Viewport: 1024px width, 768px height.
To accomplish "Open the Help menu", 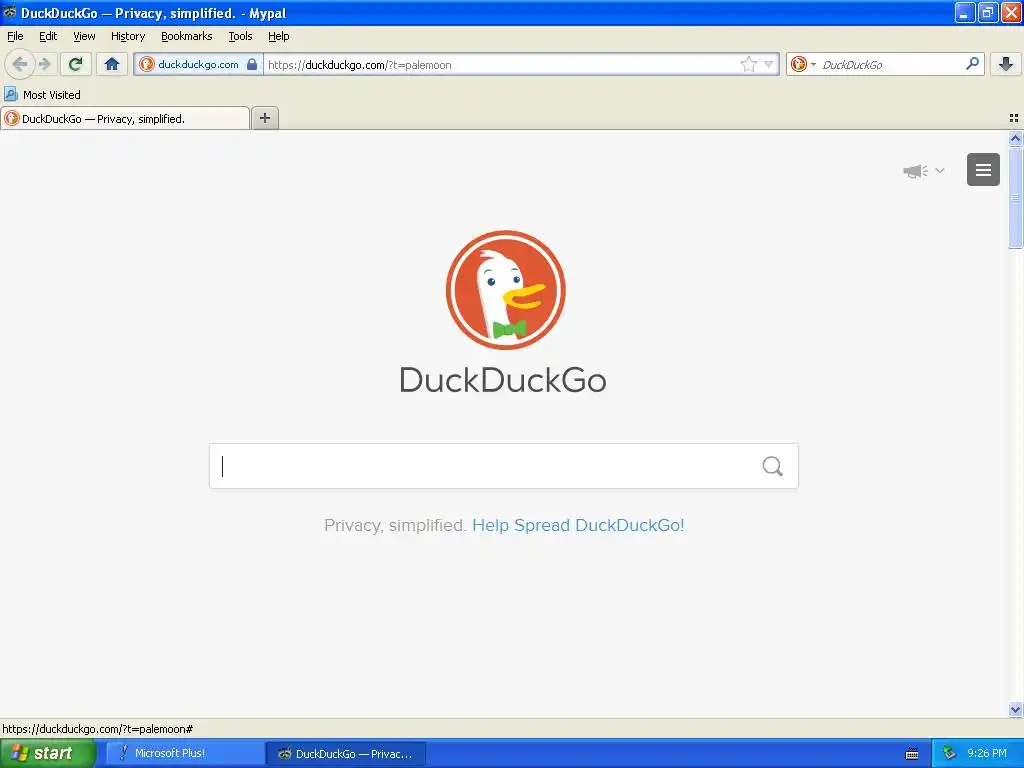I will pyautogui.click(x=279, y=36).
